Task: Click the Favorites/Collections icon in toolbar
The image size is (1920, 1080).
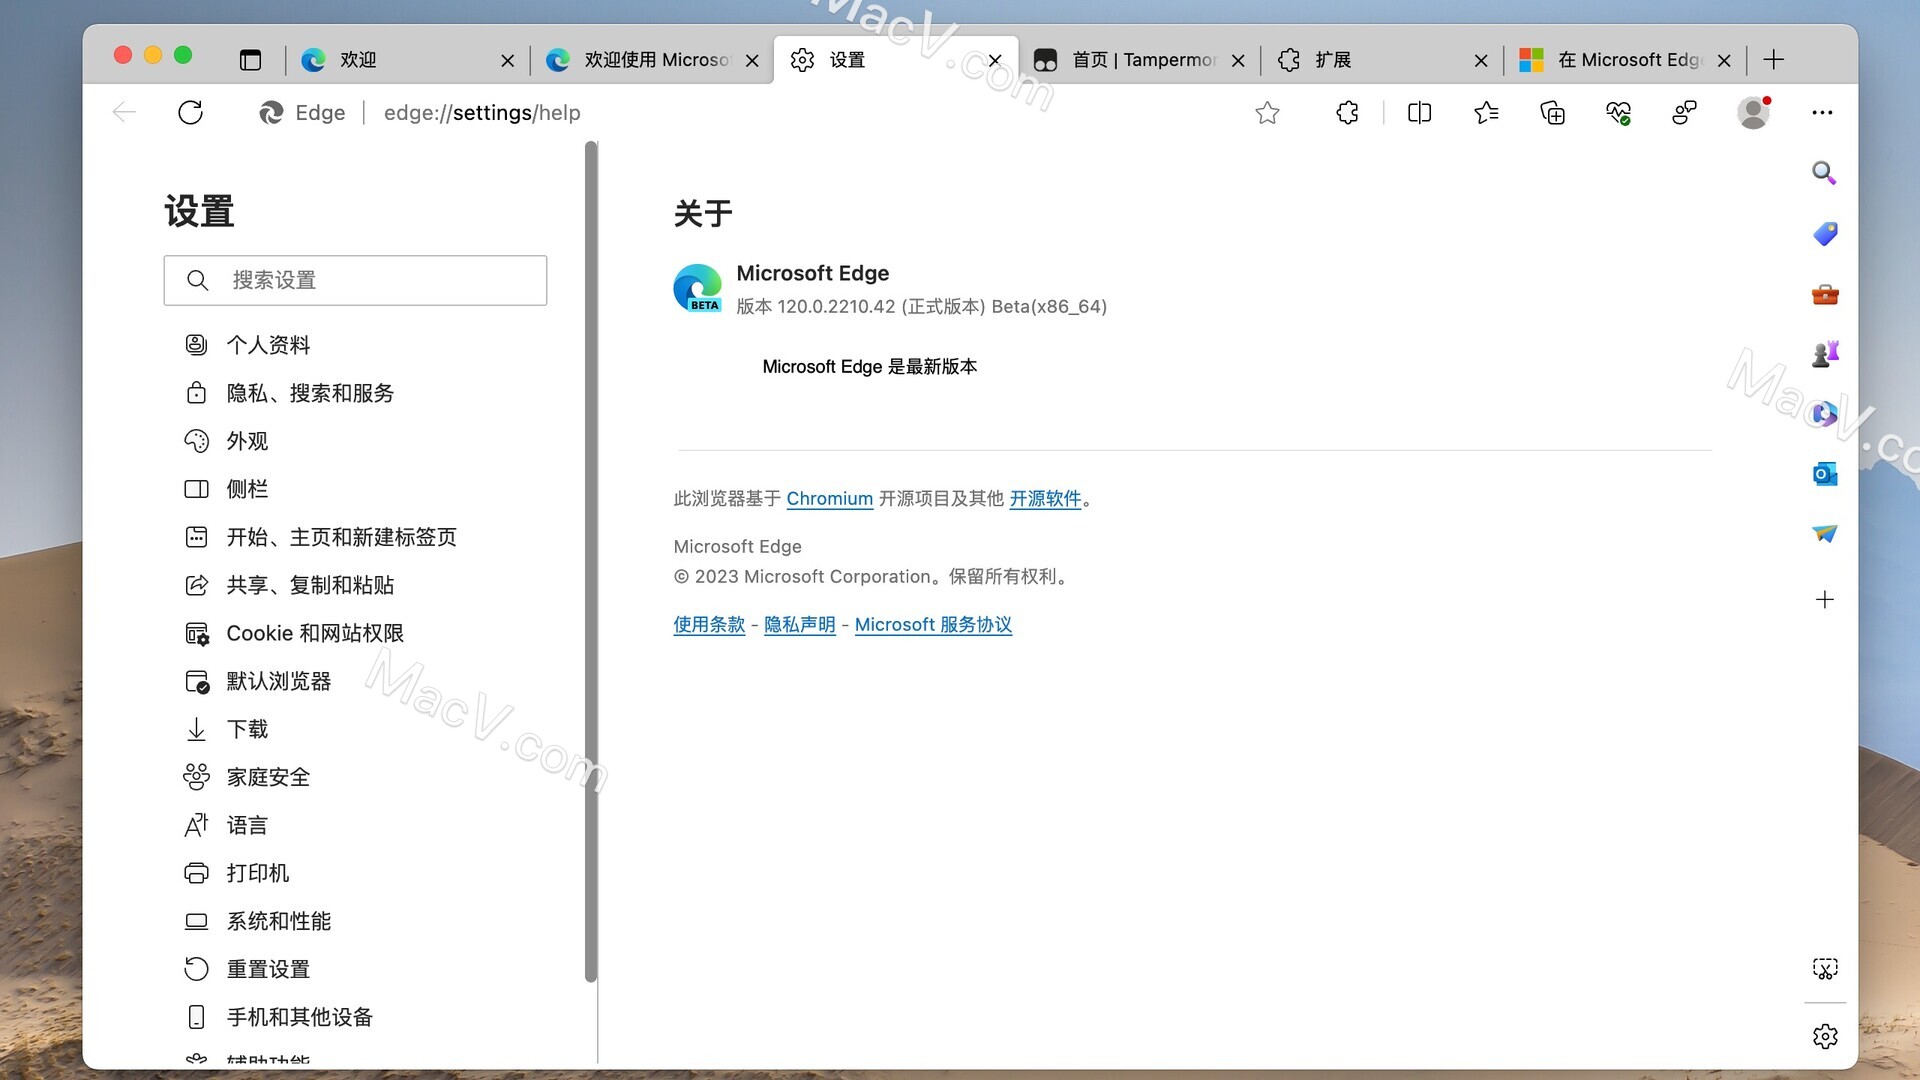Action: [1486, 112]
